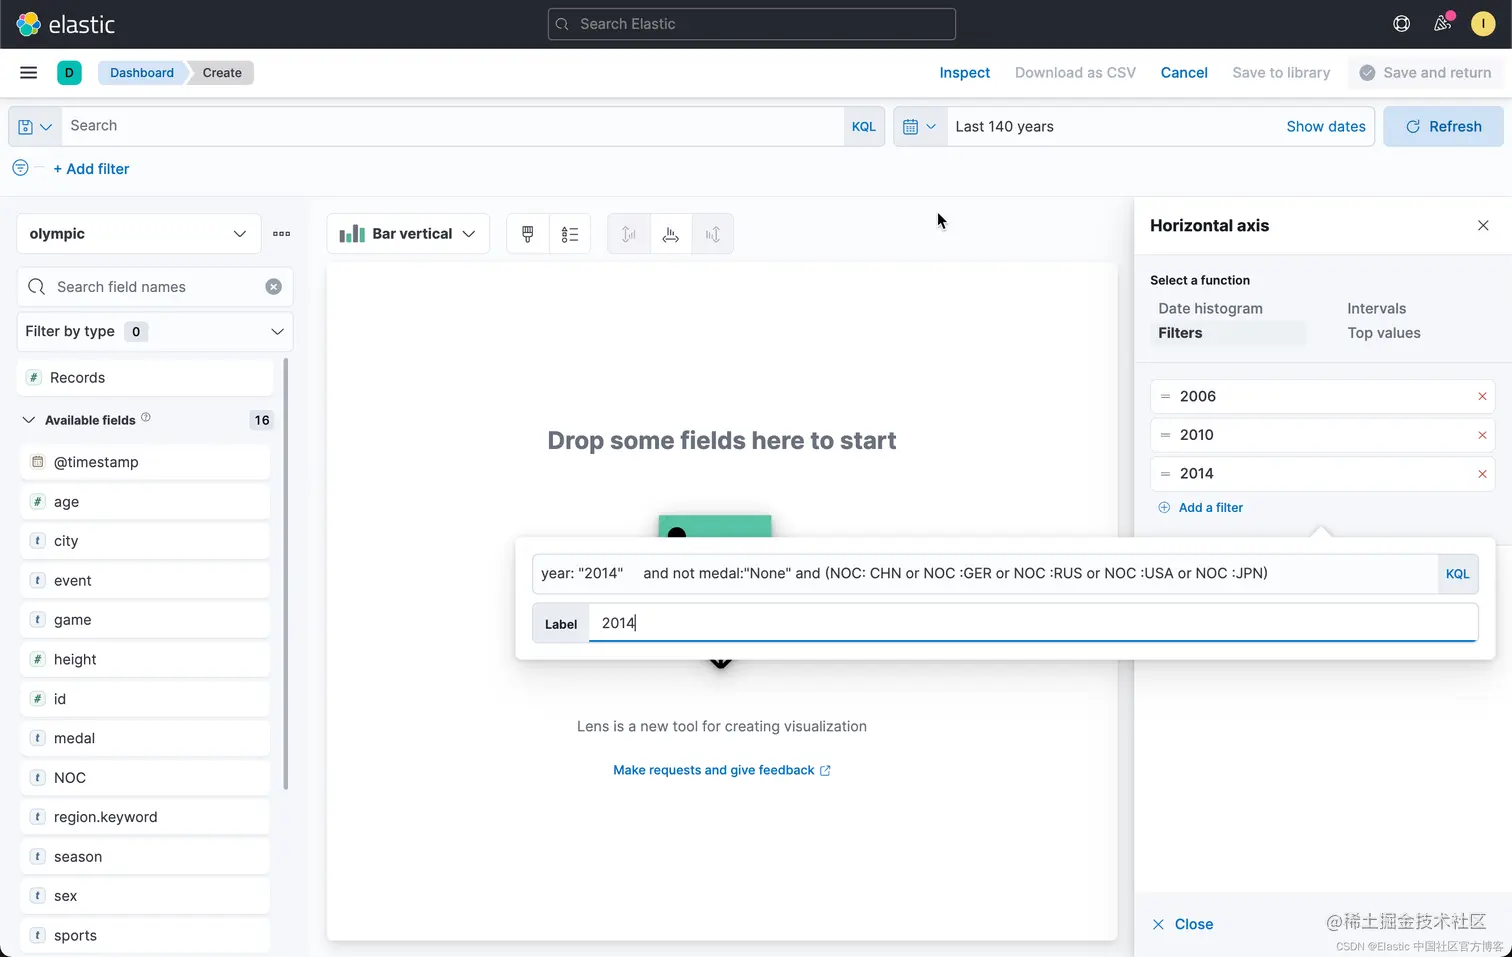Viewport: 1512px width, 957px height.
Task: Click Show dates
Action: point(1325,126)
